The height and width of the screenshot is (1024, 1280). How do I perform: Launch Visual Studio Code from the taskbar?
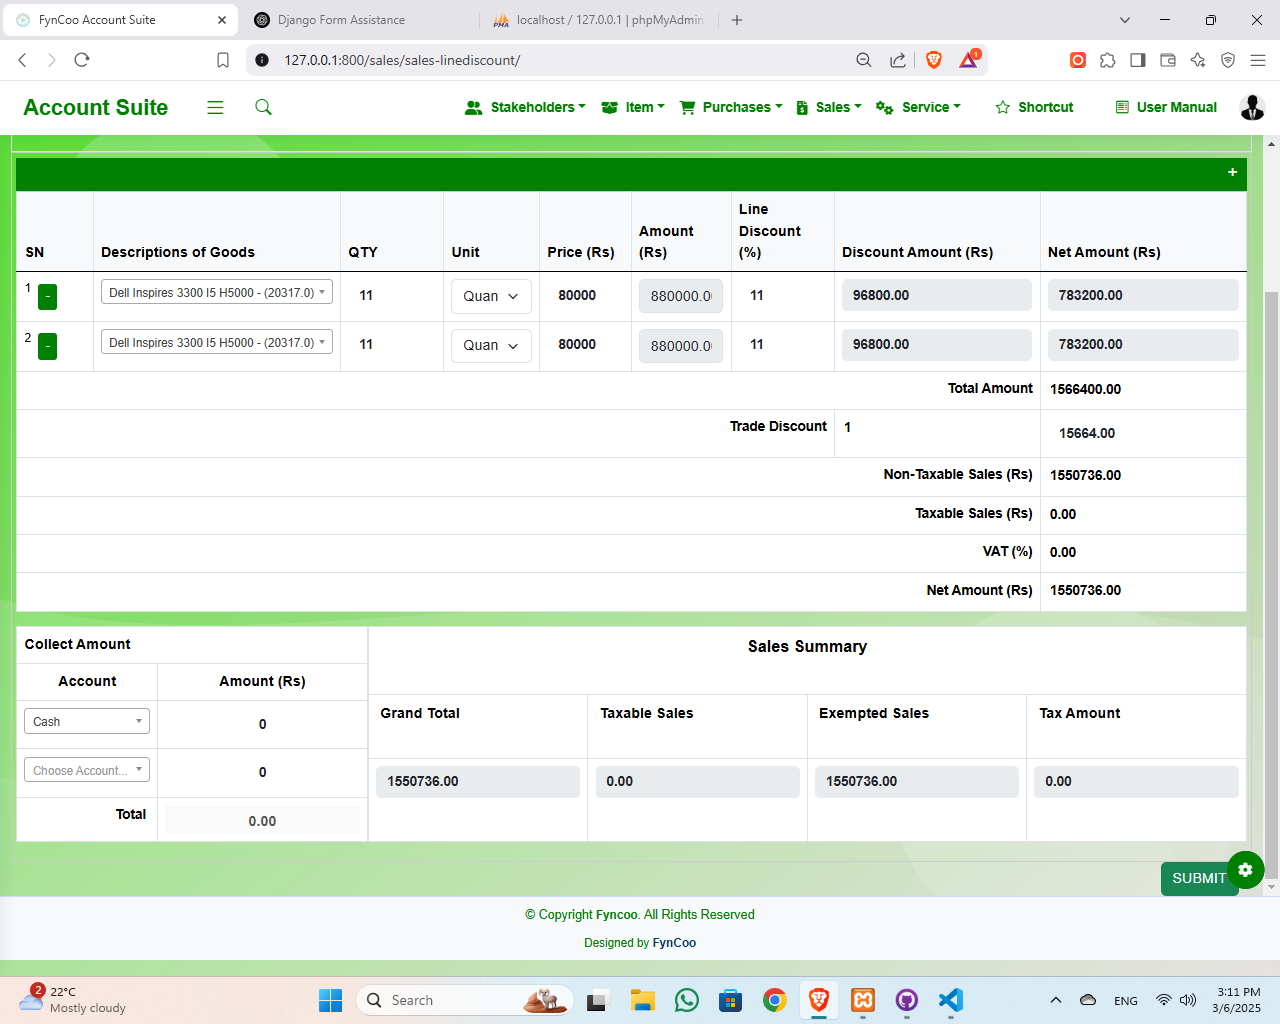pos(951,1000)
